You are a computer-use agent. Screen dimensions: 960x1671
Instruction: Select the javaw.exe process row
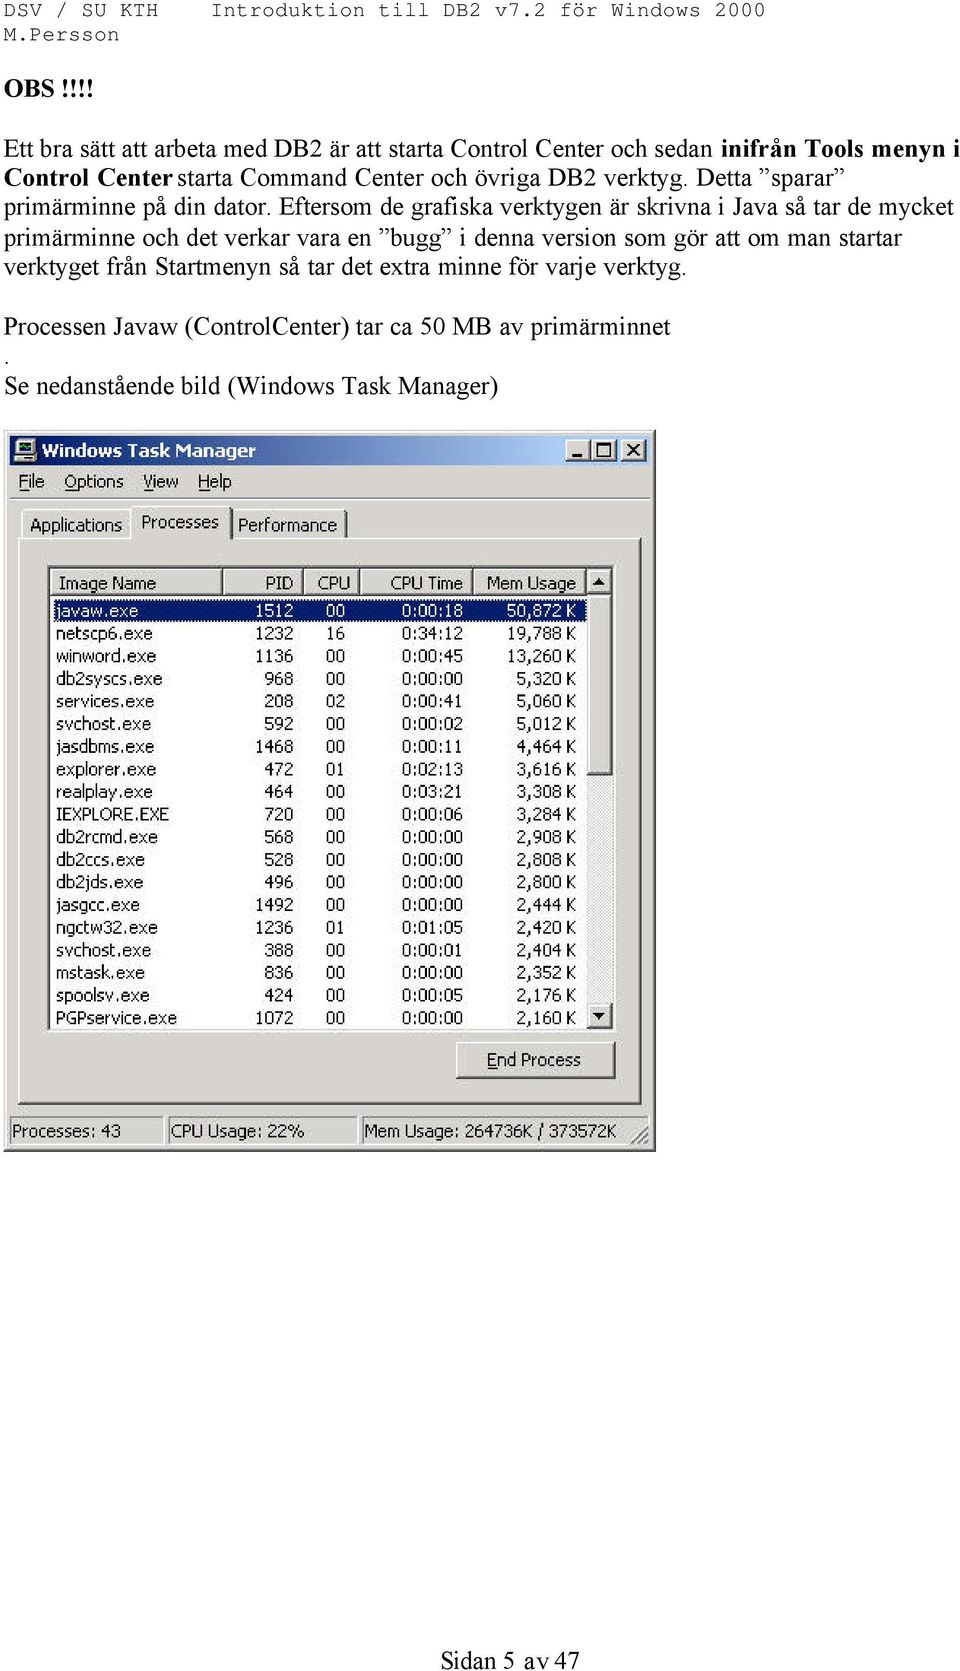(318, 610)
